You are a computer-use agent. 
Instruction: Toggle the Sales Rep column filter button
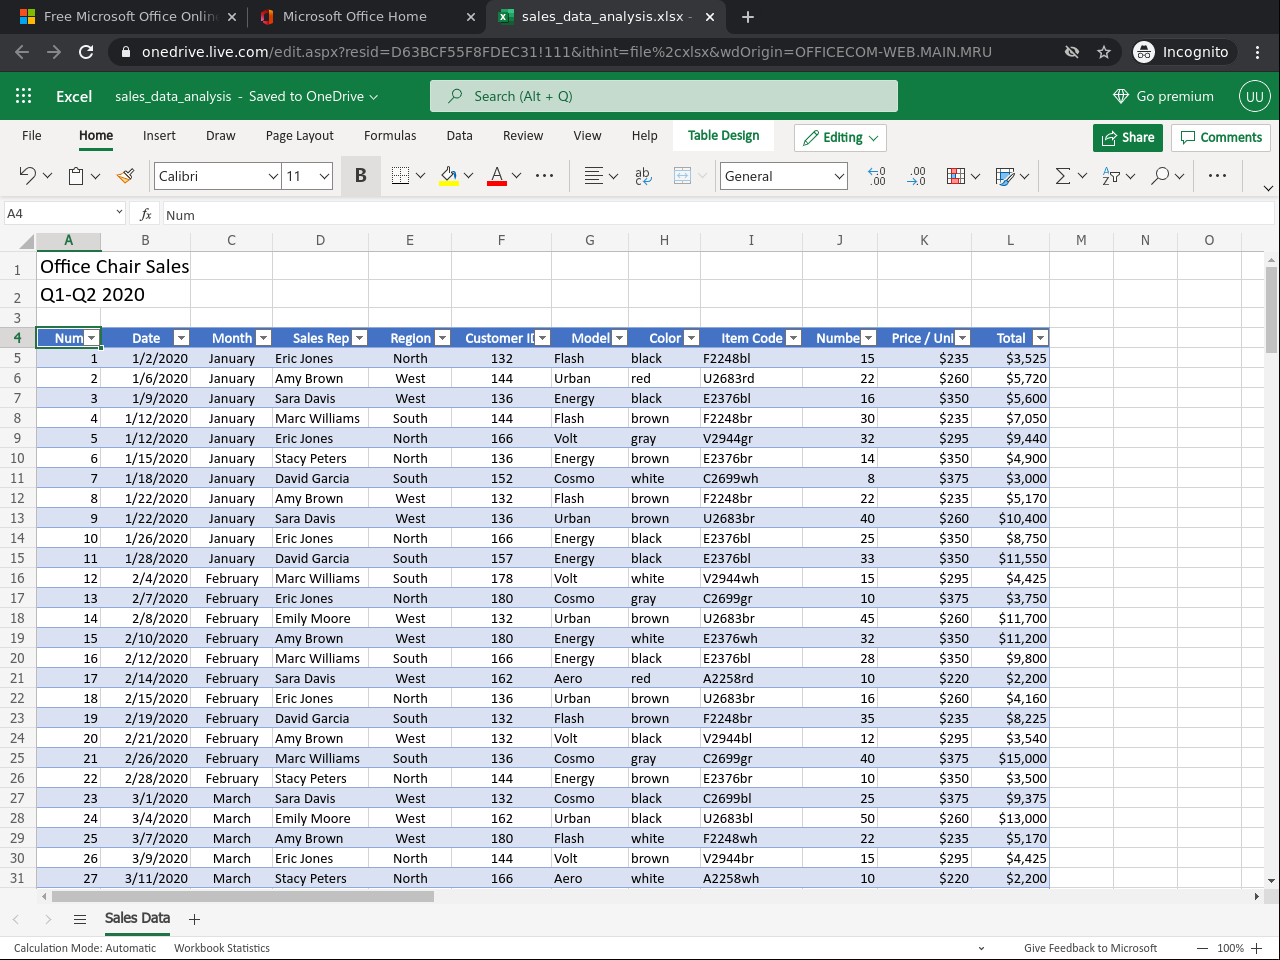pos(360,338)
